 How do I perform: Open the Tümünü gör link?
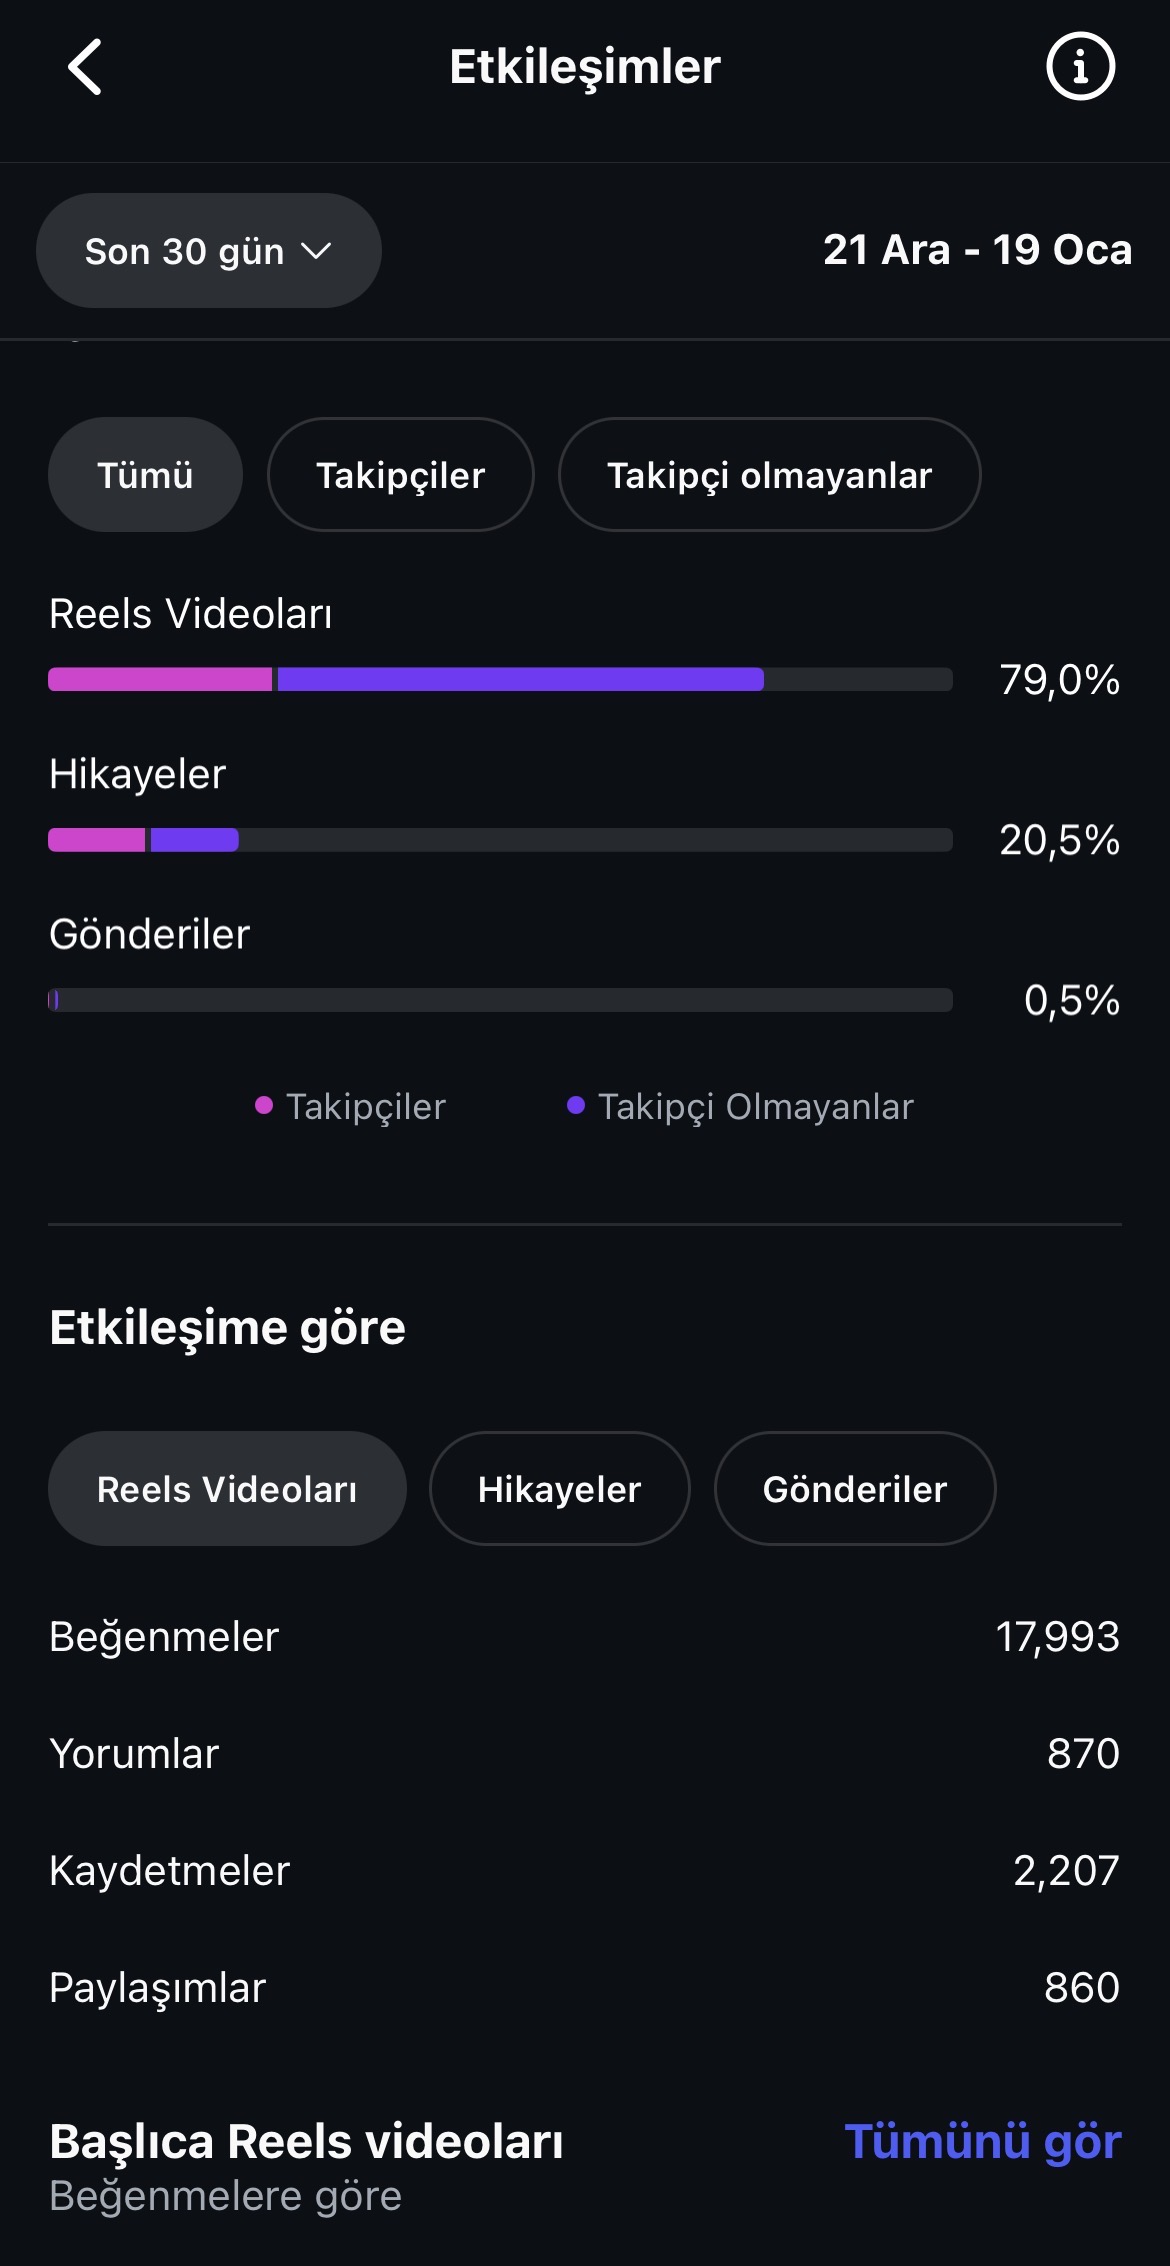pyautogui.click(x=983, y=2142)
